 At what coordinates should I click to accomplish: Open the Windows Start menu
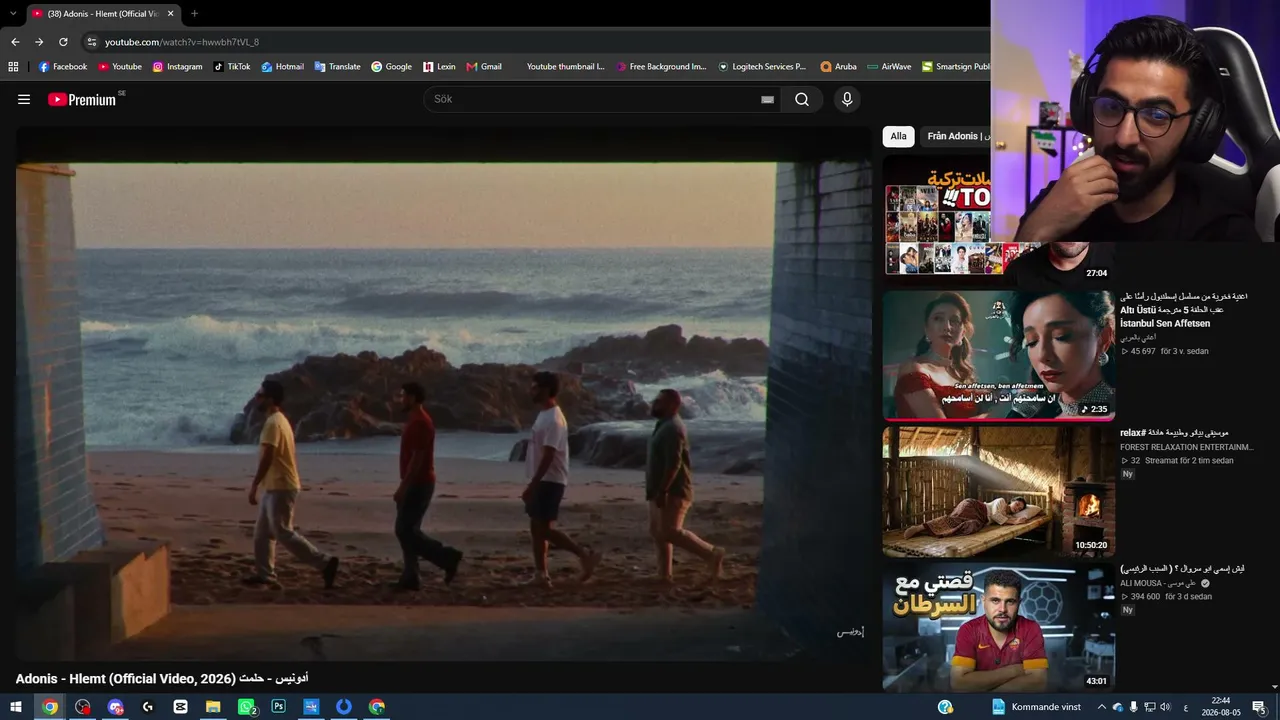(16, 707)
